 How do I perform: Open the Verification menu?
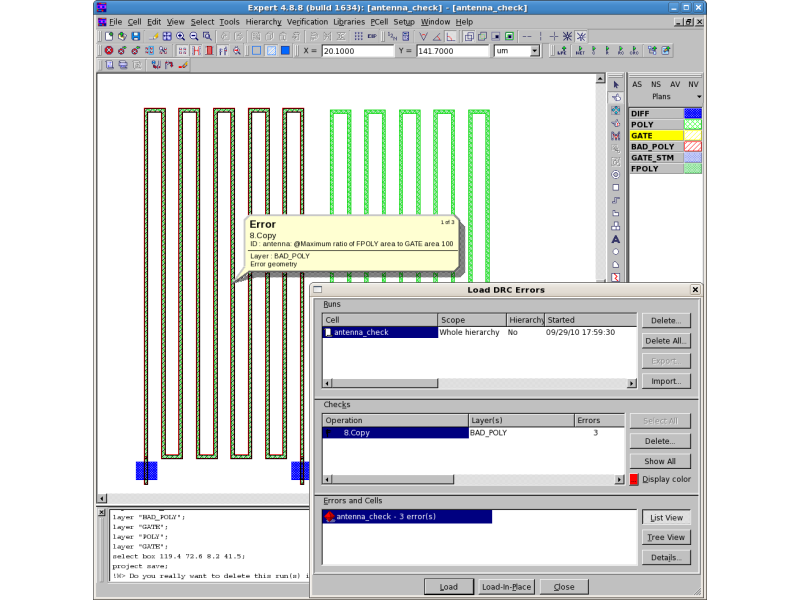[307, 21]
